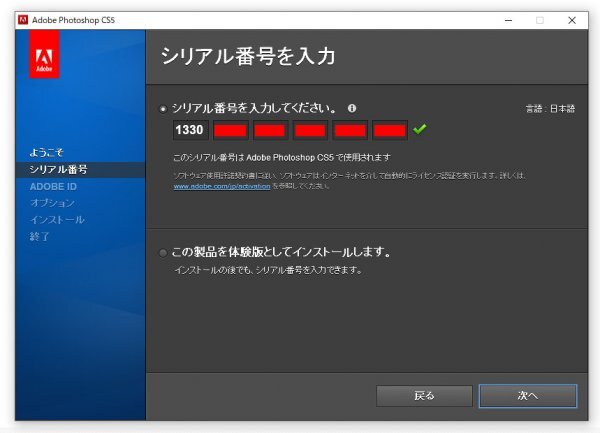The height and width of the screenshot is (433, 600).
Task: Select ADOBE ID step in sidebar
Action: click(x=53, y=187)
